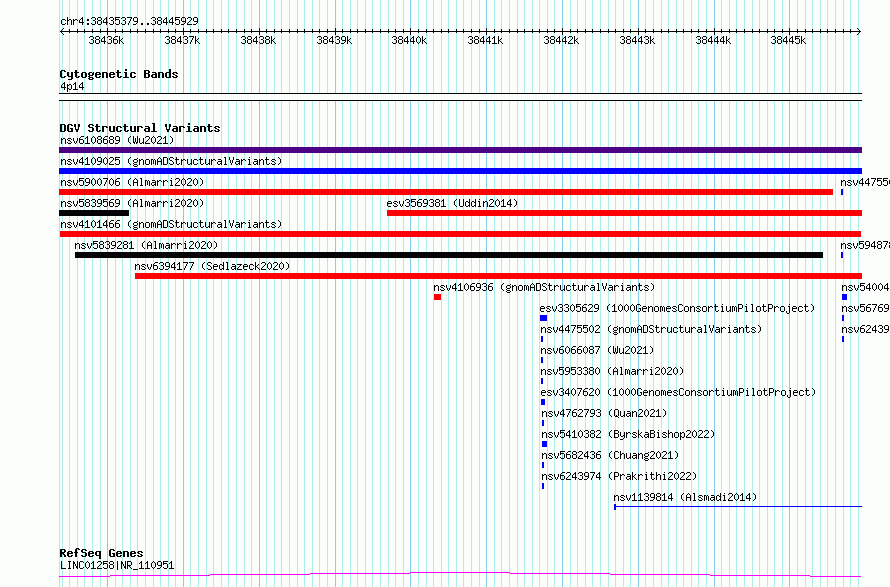Viewport: 890px width, 587px height.
Task: Click the red nsv6394177 Sedlazeck2020 variant bar
Action: 498,276
